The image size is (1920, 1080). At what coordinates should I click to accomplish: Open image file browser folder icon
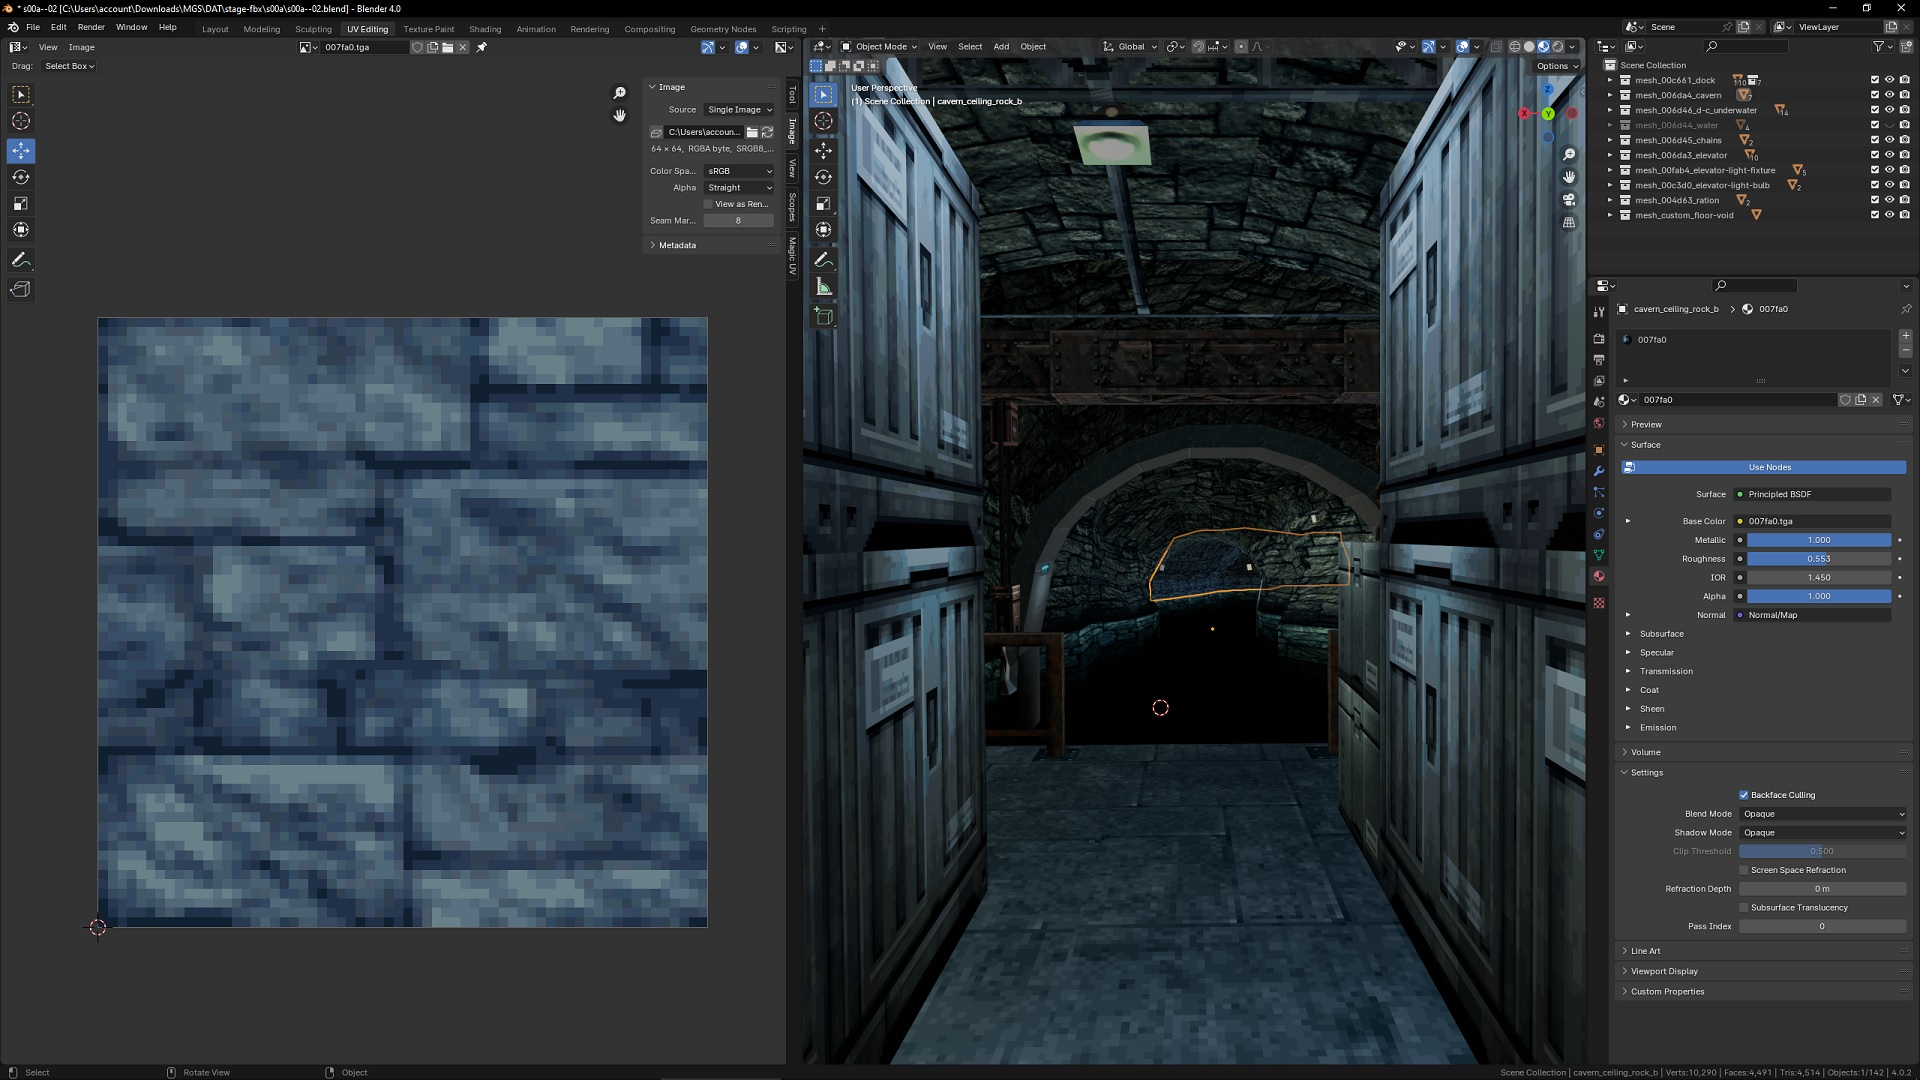coord(752,132)
